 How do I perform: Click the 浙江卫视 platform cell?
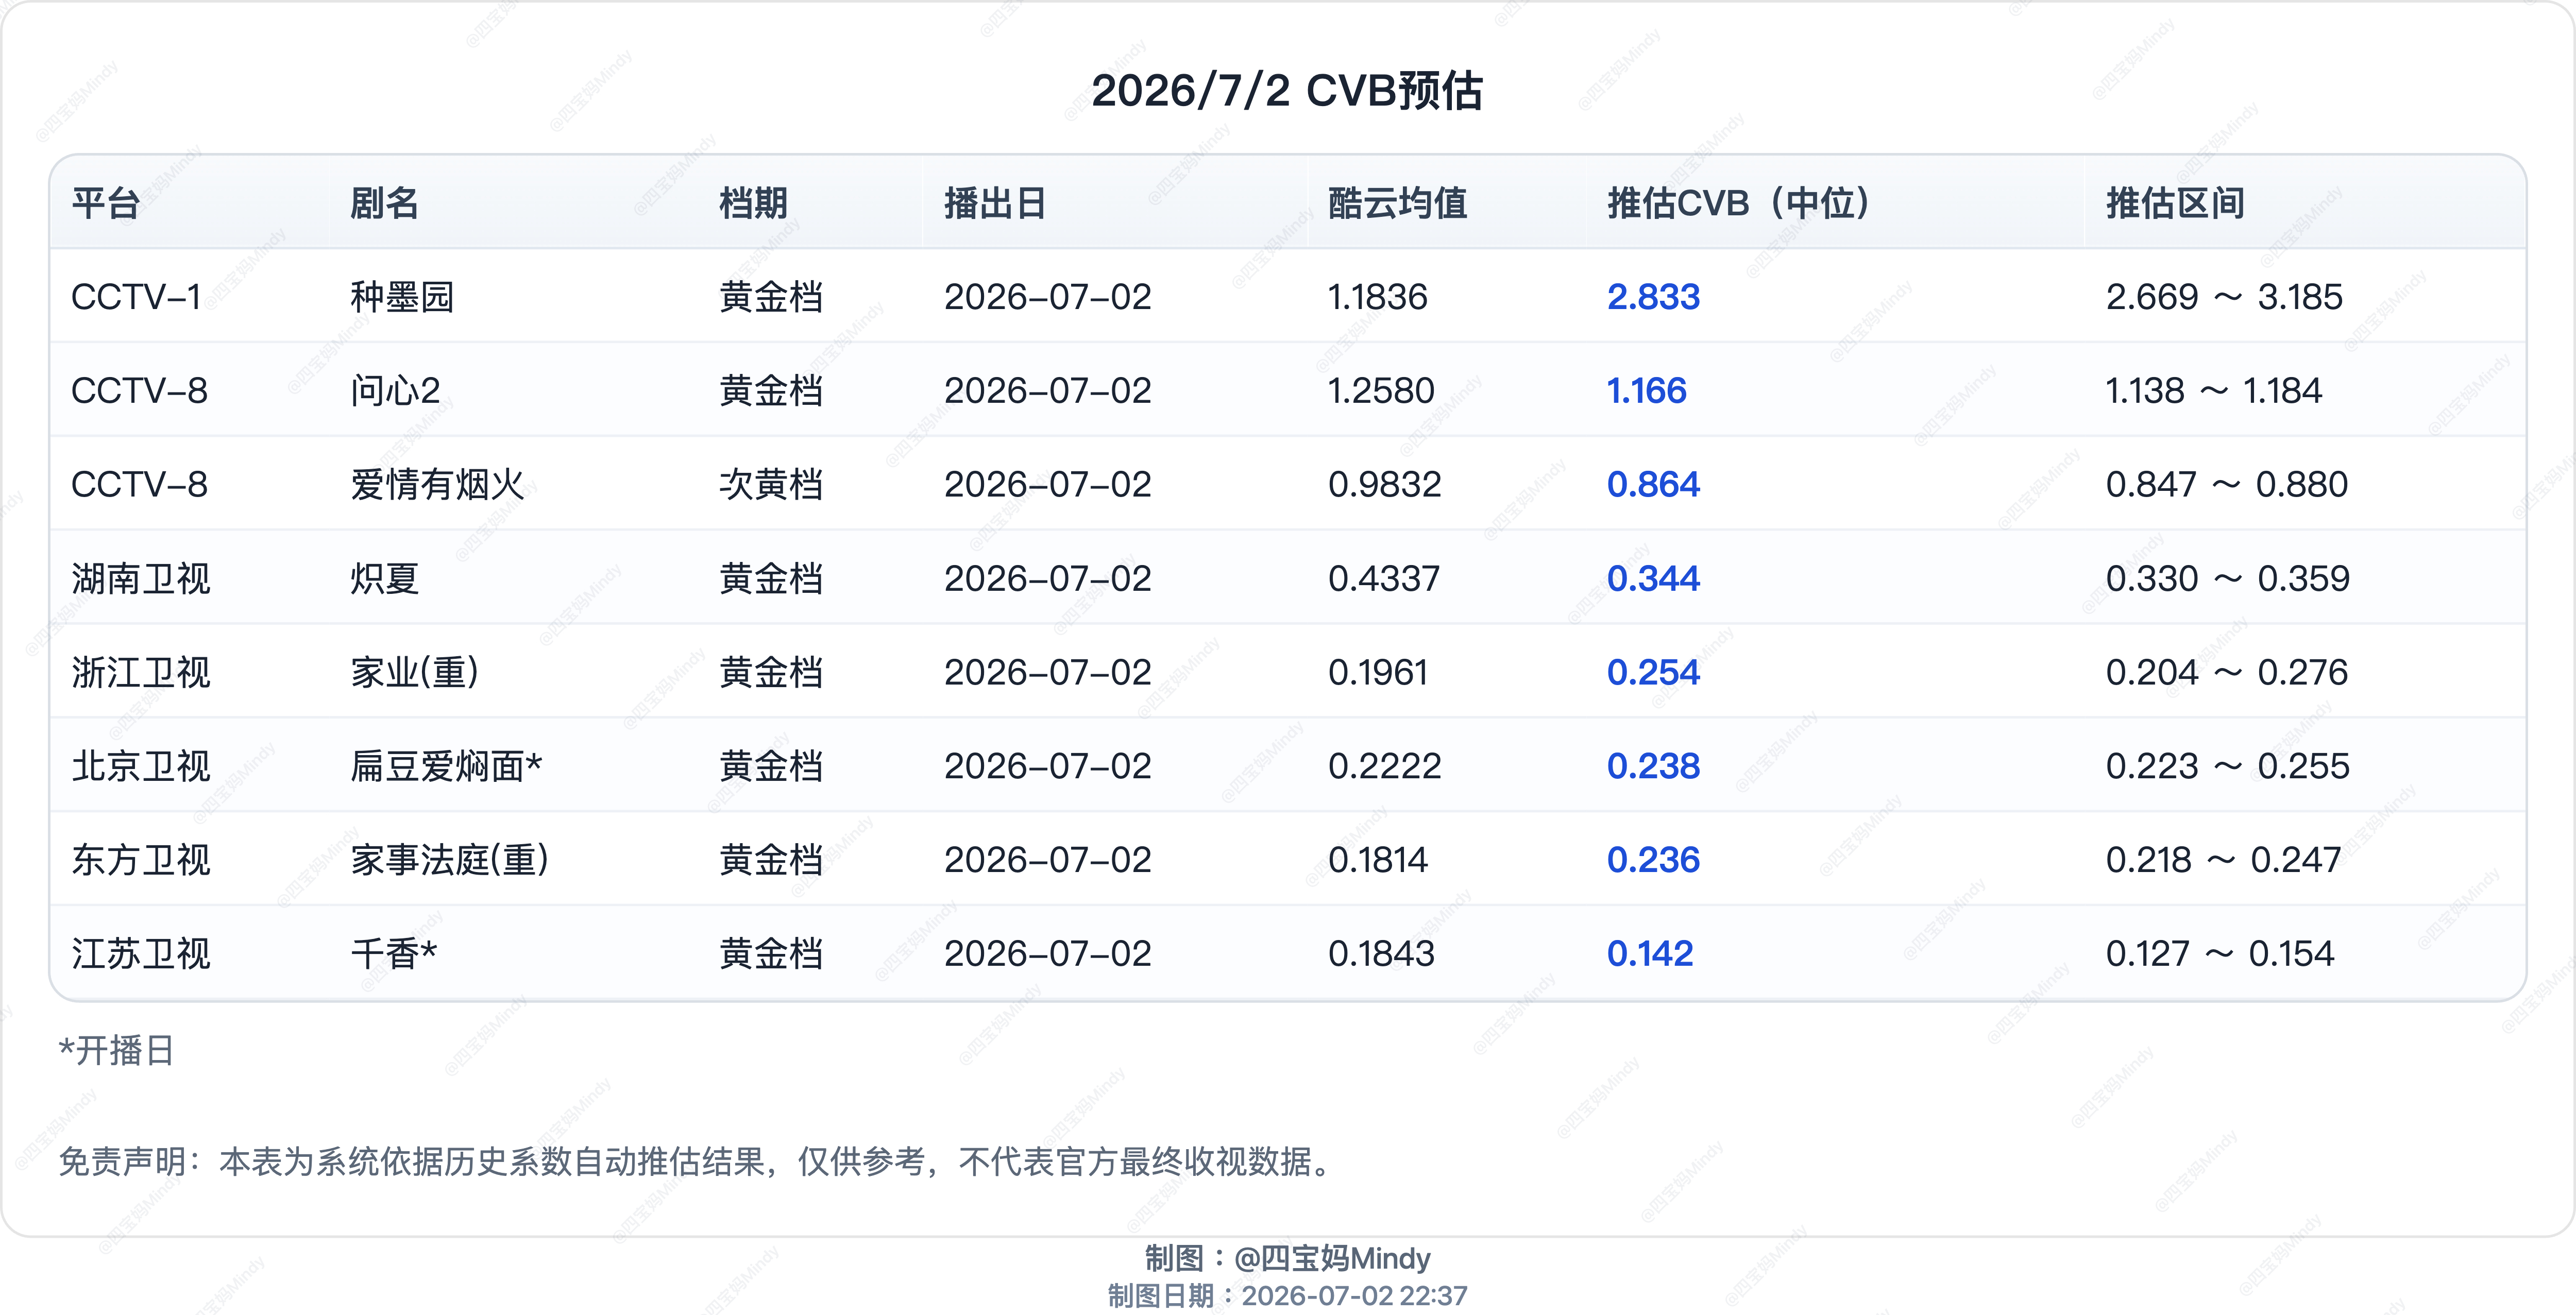click(x=141, y=673)
